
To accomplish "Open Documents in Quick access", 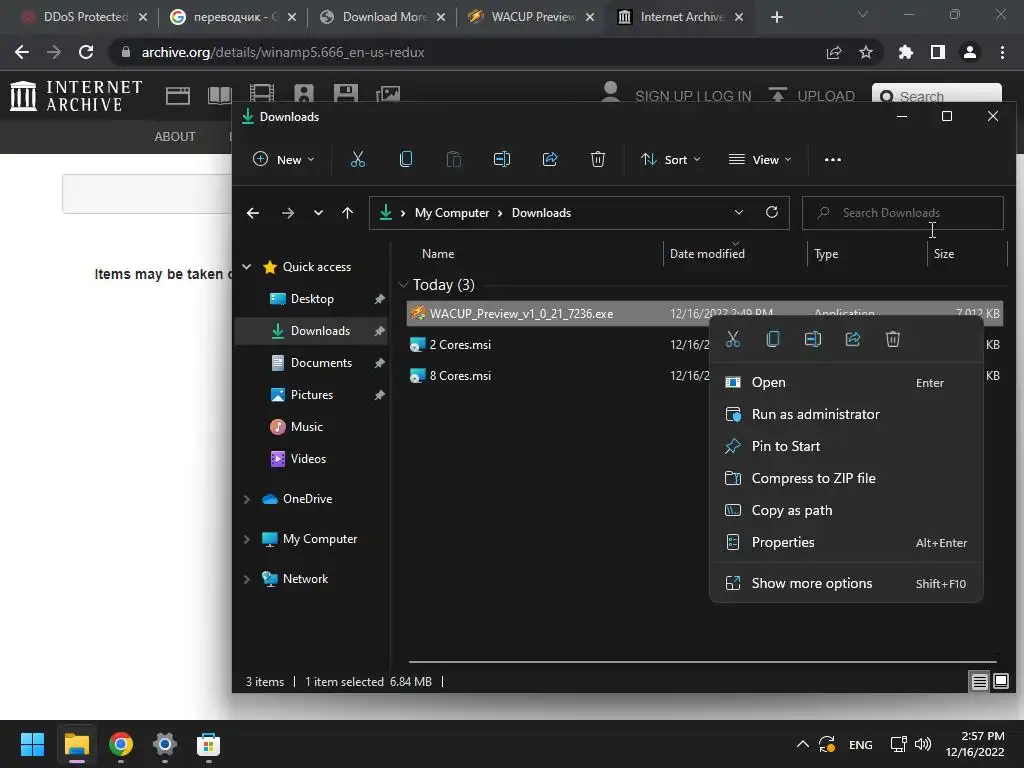I will coord(321,363).
